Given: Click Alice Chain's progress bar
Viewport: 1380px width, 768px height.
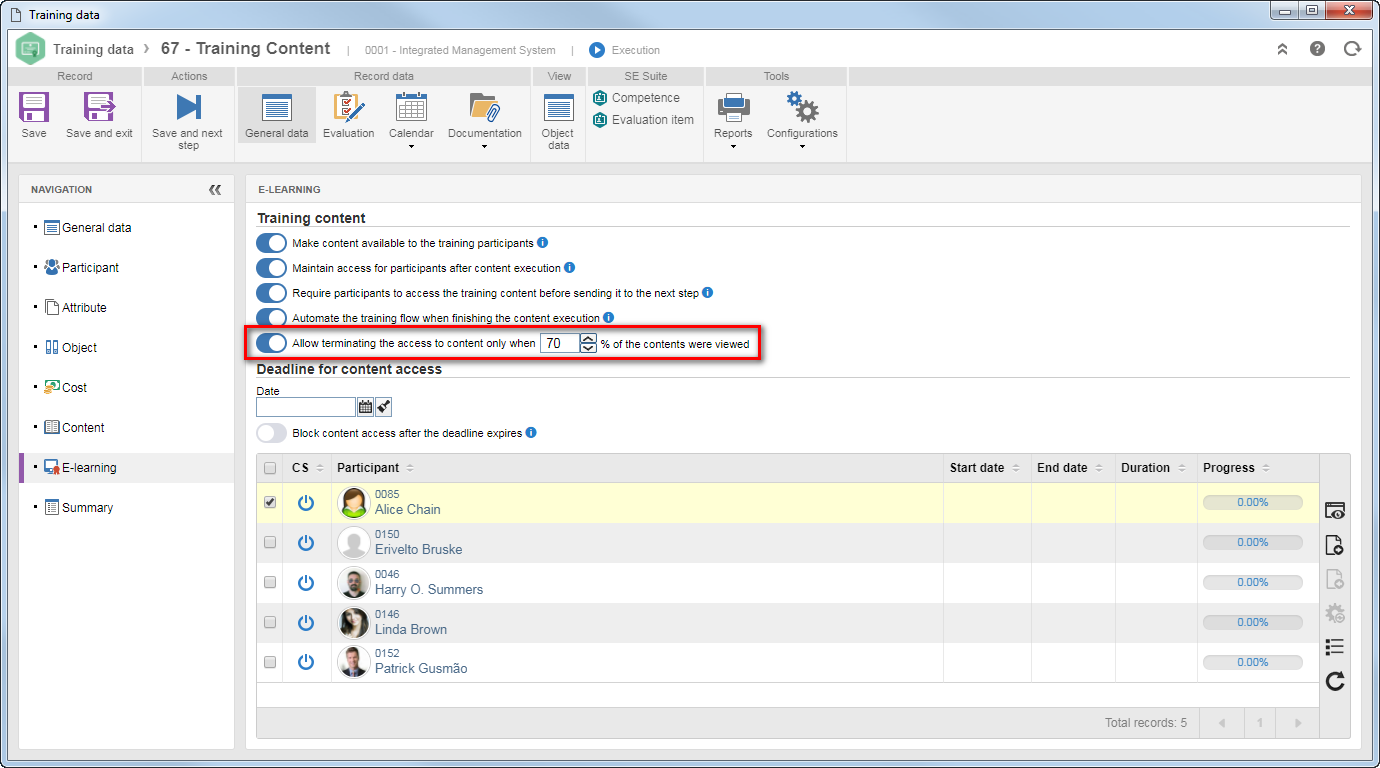Looking at the screenshot, I should click(x=1252, y=503).
